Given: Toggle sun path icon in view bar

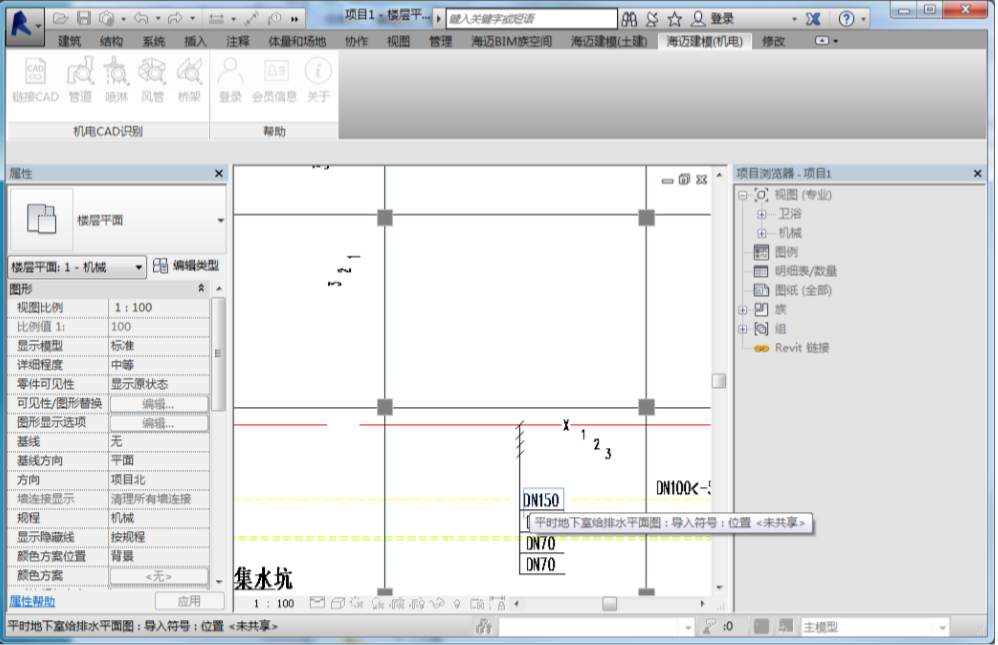Looking at the screenshot, I should [x=356, y=603].
